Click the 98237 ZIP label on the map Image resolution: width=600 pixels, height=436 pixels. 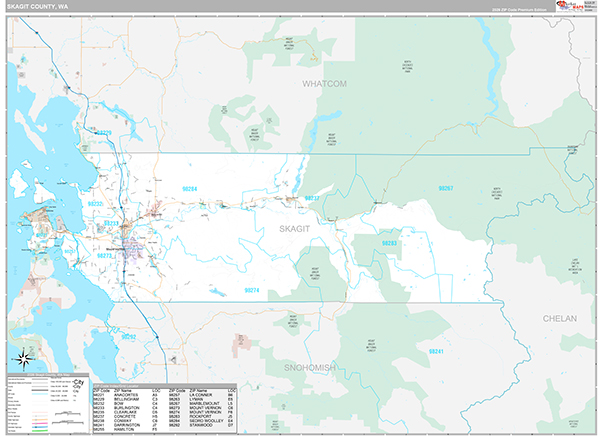[312, 198]
